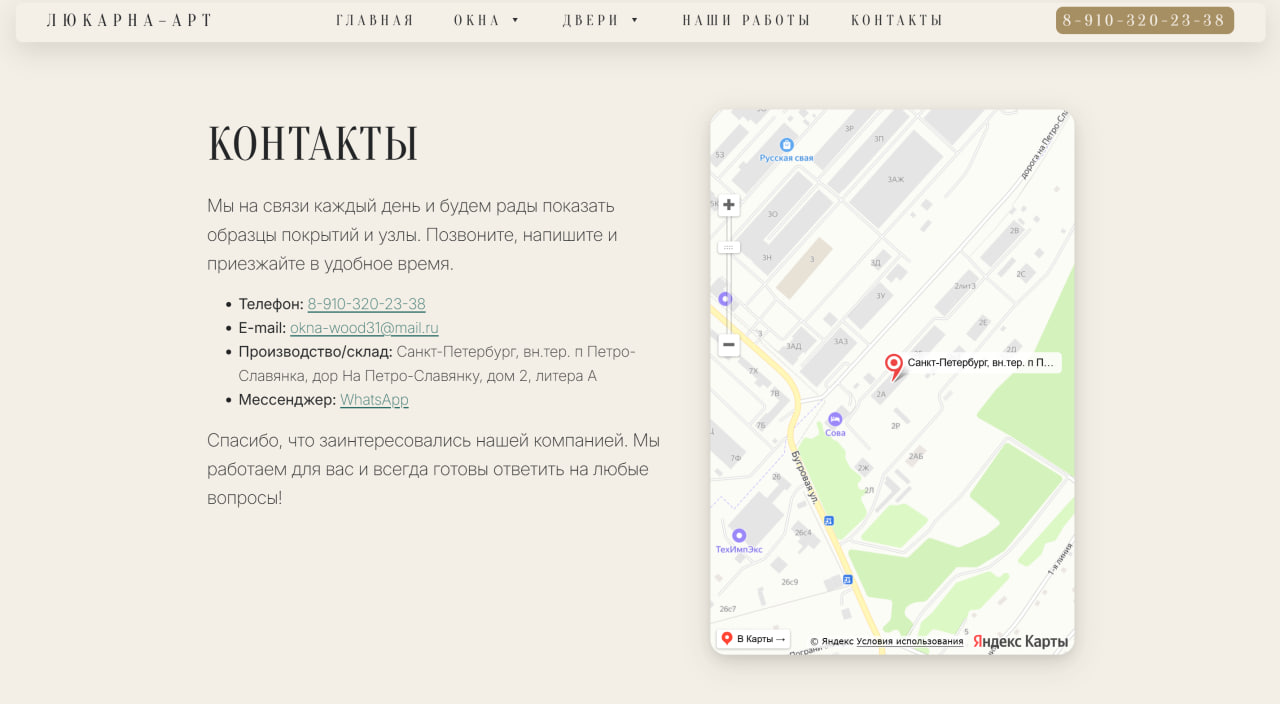1280x704 pixels.
Task: Click the Сова hotel marker on map
Action: [x=835, y=419]
